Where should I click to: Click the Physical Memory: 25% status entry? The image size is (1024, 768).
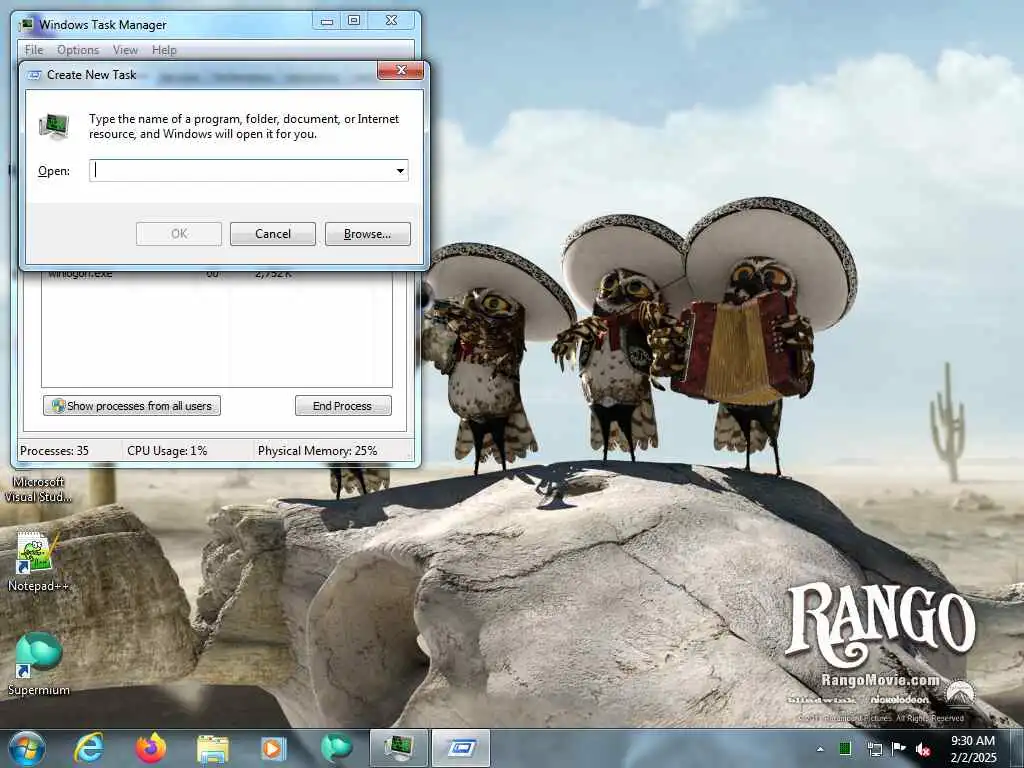(x=317, y=451)
